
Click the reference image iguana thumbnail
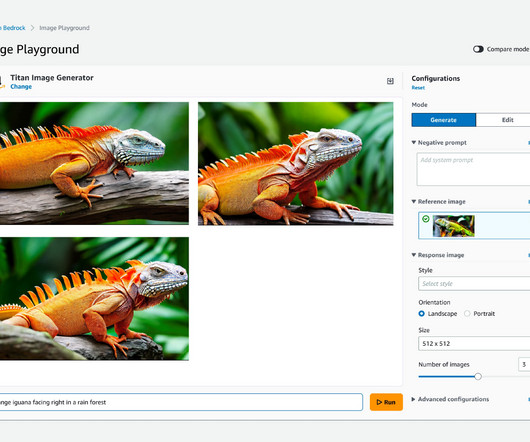coord(454,226)
